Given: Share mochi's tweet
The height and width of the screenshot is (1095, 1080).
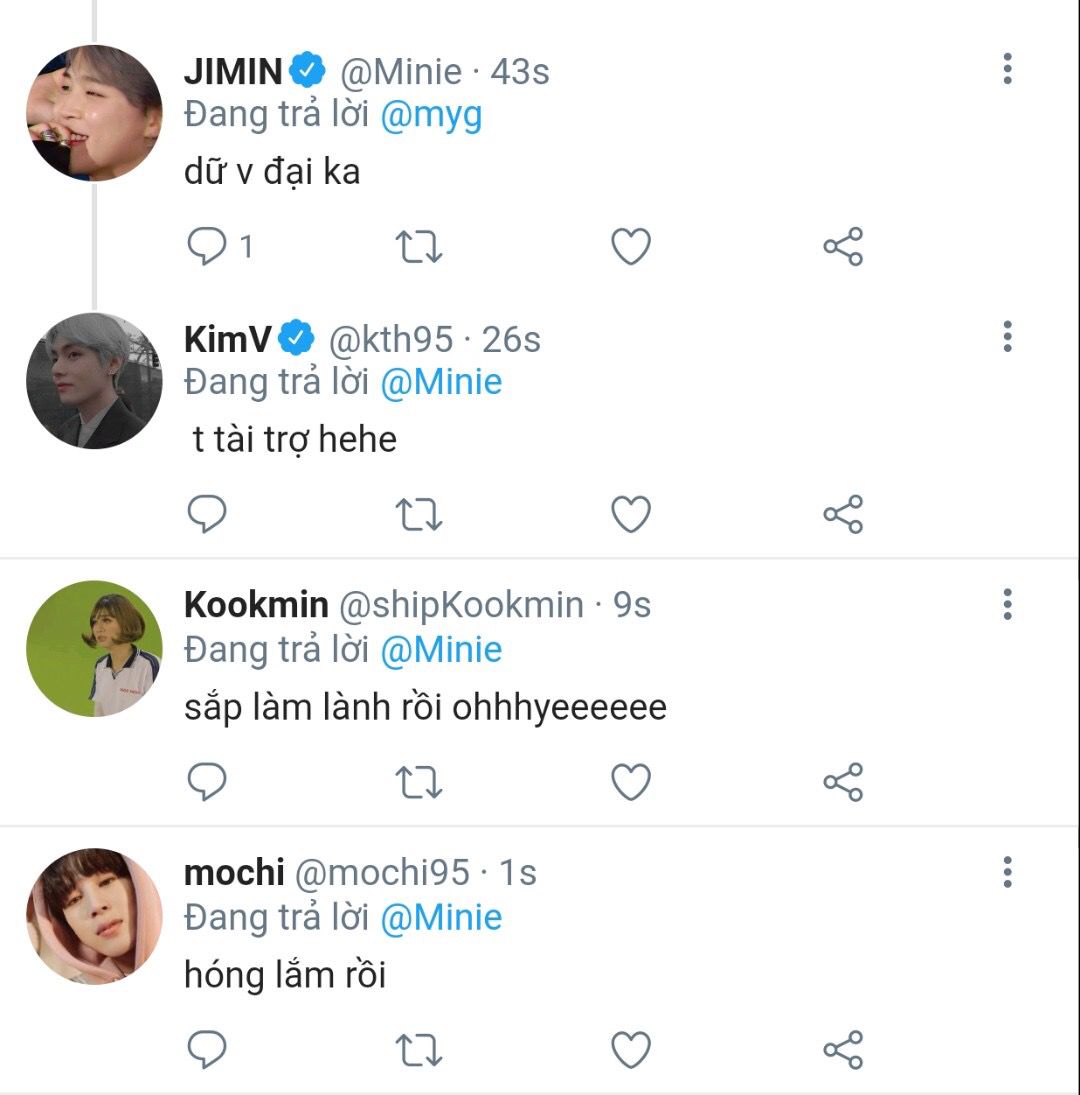Looking at the screenshot, I should click(x=843, y=1050).
